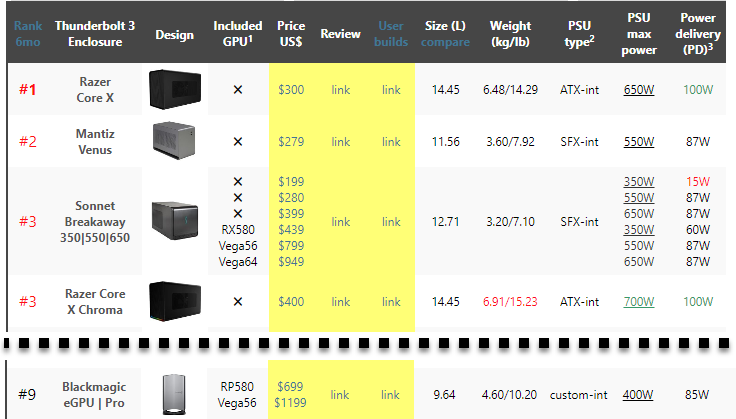
Task: Click the $399 Sonnet Breakaway price
Action: [x=291, y=213]
